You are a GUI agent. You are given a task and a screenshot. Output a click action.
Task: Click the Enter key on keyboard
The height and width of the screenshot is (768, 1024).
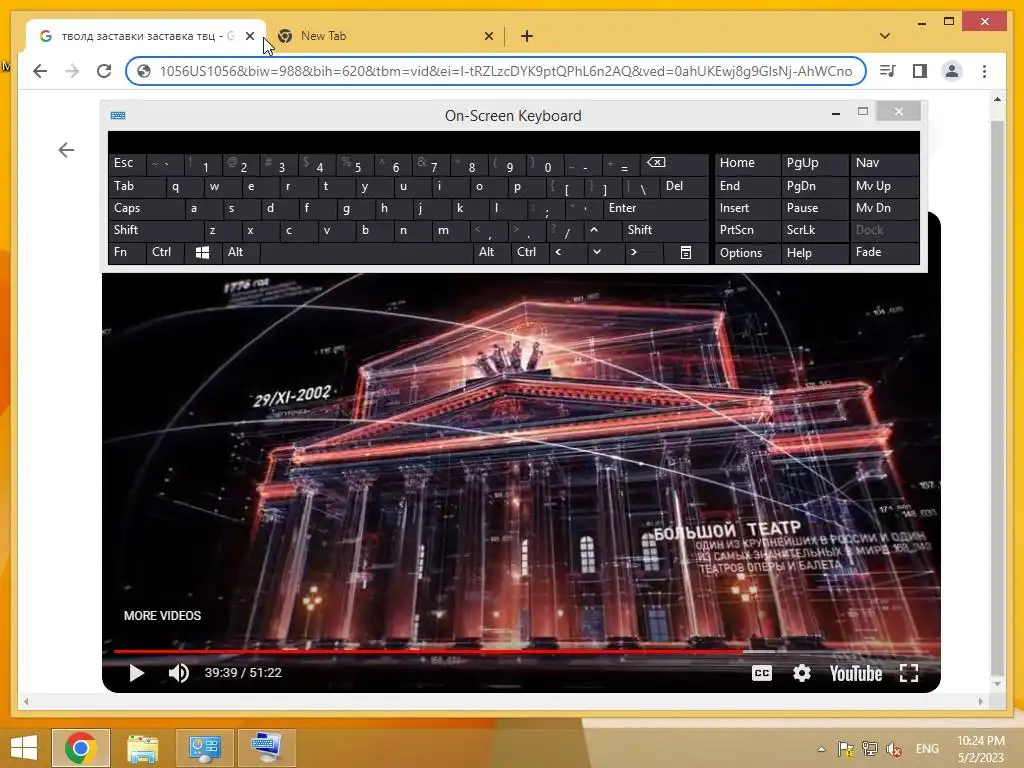click(655, 209)
